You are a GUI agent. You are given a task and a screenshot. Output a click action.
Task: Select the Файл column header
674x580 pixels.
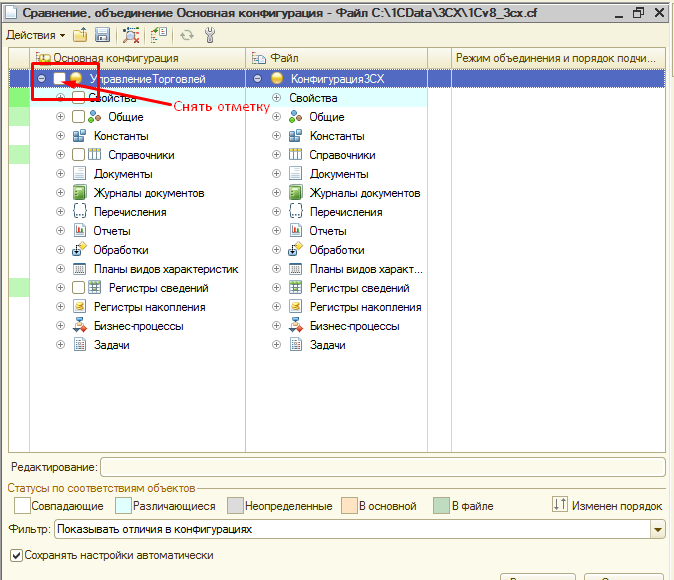[337, 58]
